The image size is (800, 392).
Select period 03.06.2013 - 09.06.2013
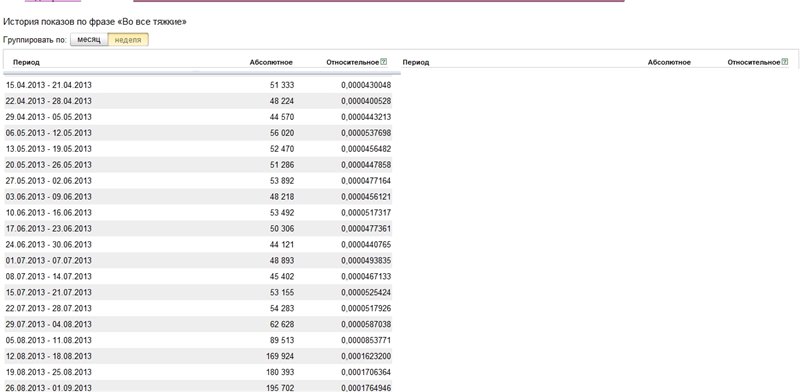click(48, 197)
